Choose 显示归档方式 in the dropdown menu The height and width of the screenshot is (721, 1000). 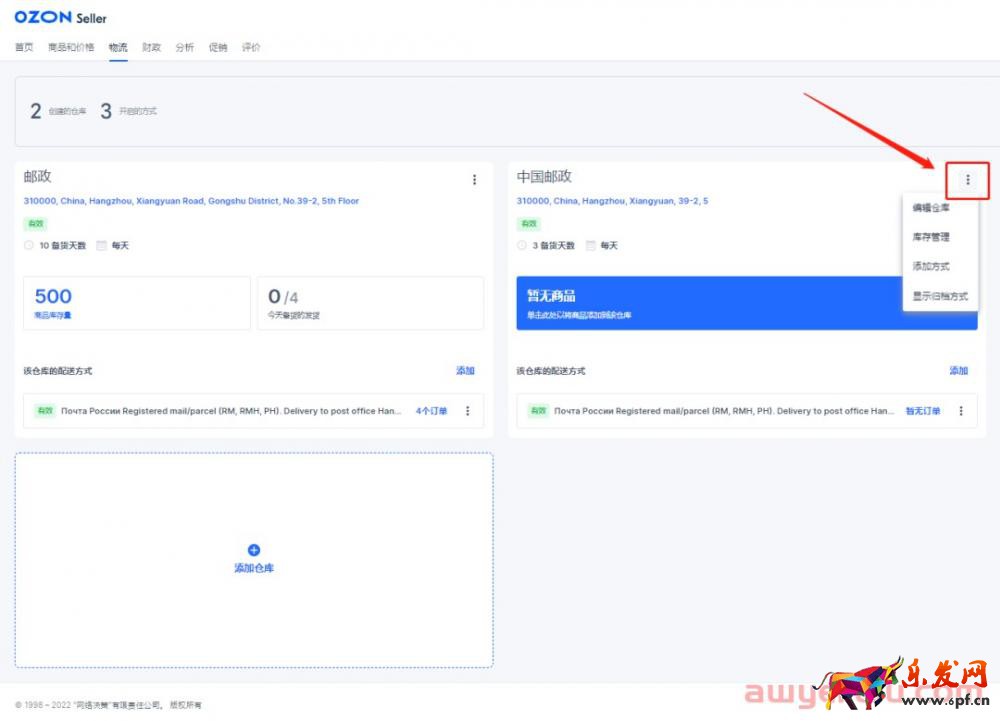click(940, 296)
